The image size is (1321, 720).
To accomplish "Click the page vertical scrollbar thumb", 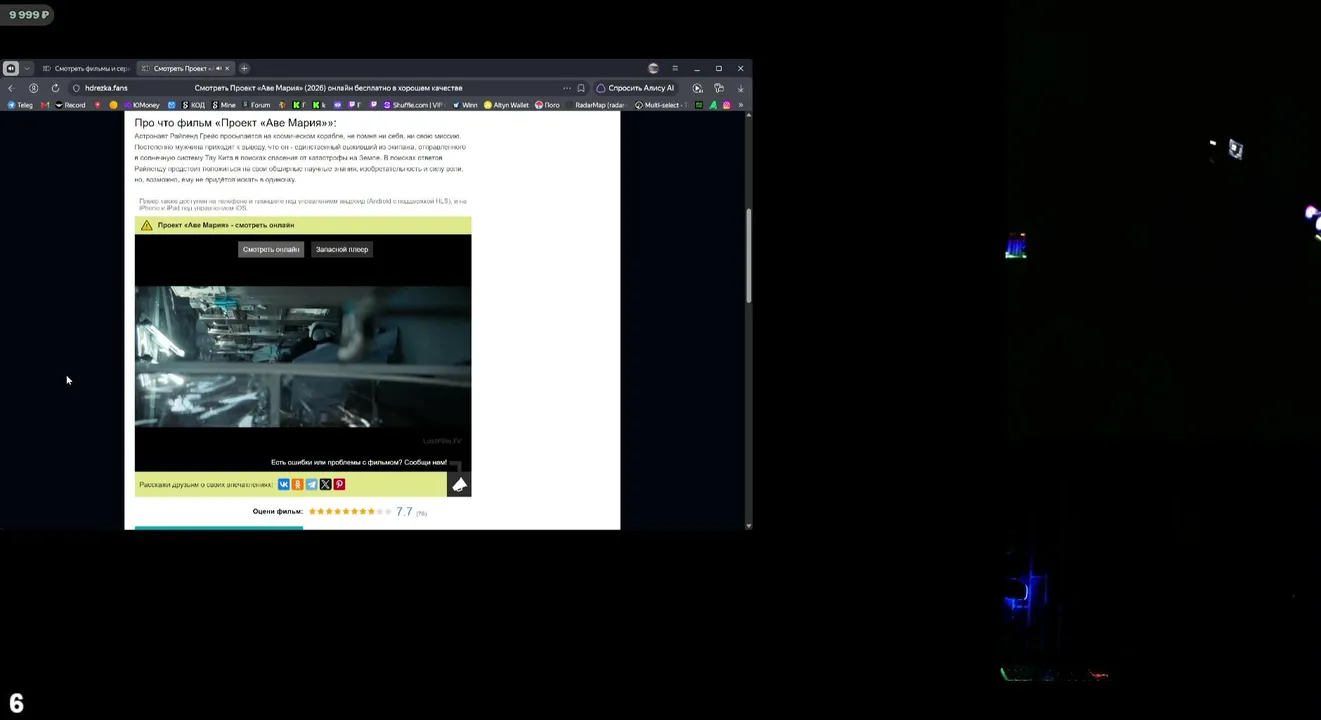I will pyautogui.click(x=748, y=256).
